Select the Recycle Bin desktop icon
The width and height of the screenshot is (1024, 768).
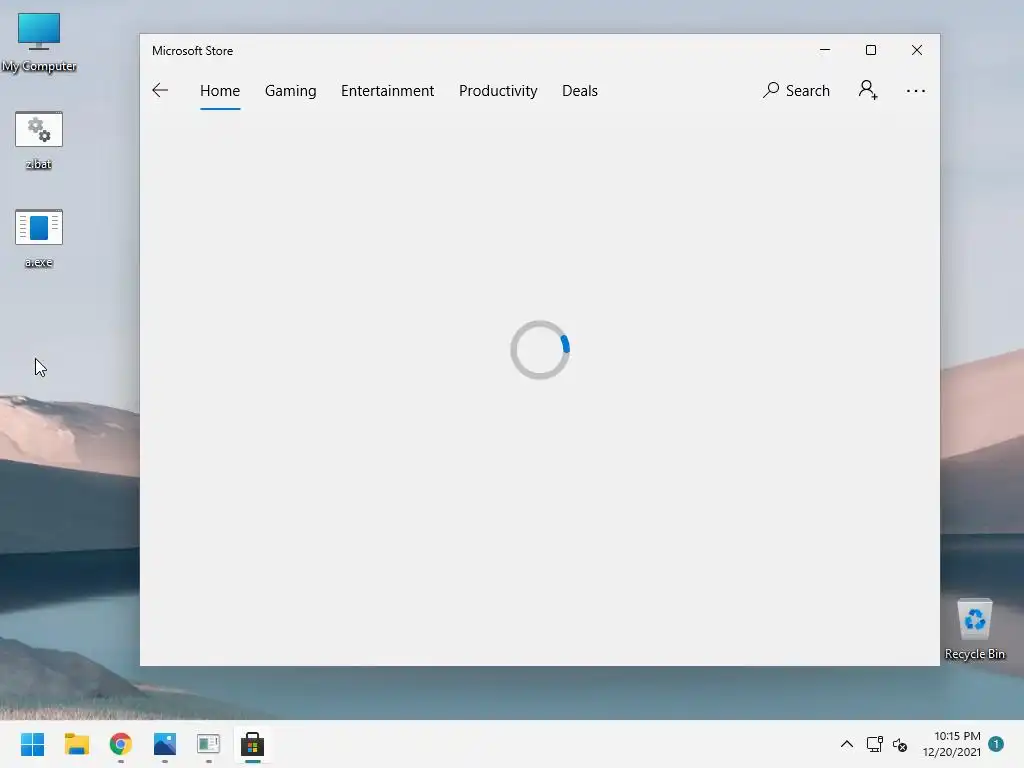coord(974,629)
